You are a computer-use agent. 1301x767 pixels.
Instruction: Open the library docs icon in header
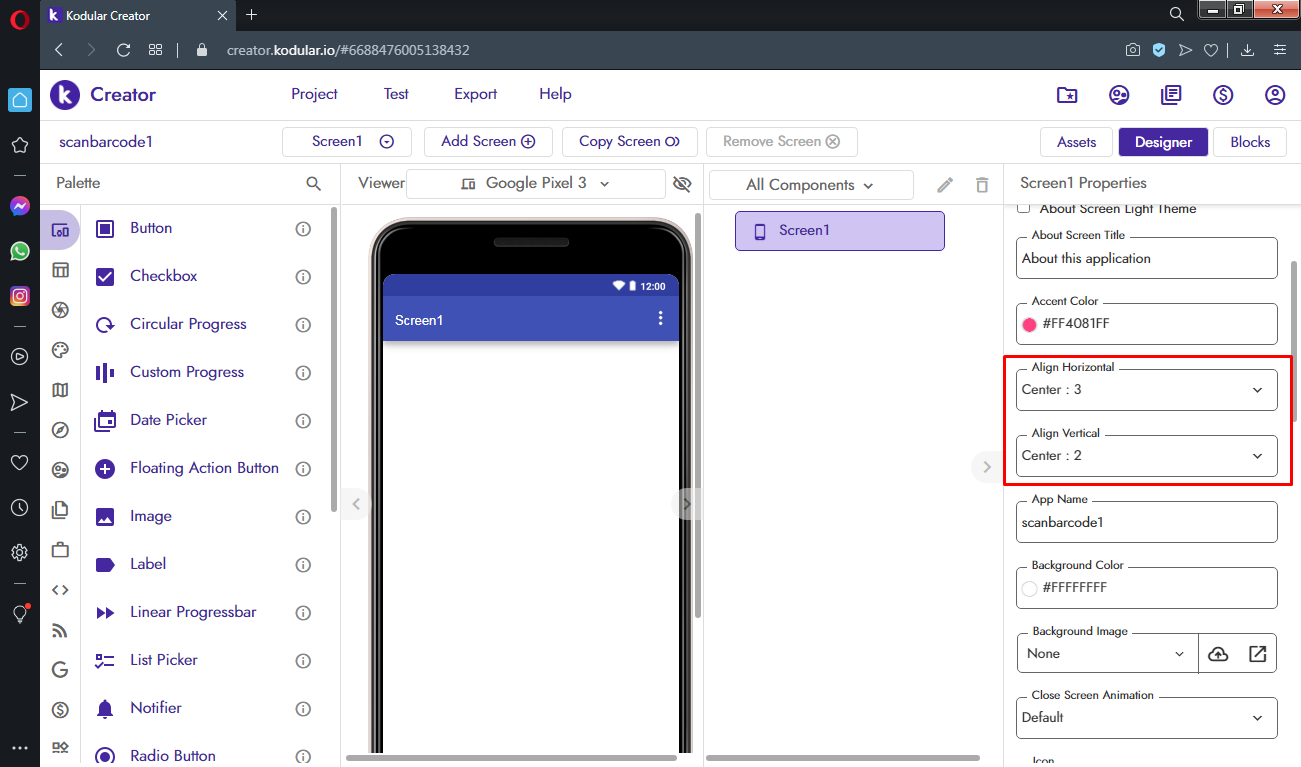click(x=1171, y=95)
